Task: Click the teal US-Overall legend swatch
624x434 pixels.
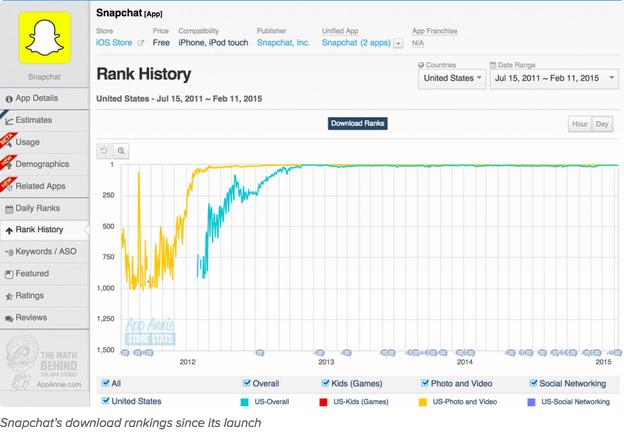Action: (x=244, y=402)
